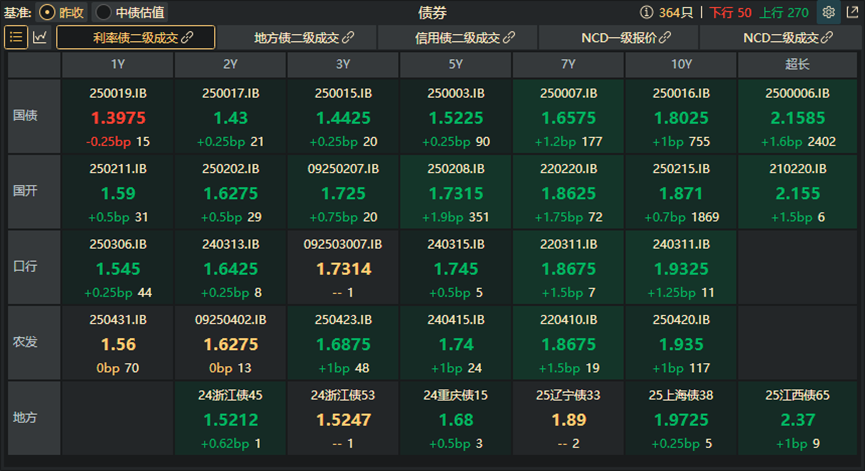Click link icon on NCD一级报价 tab
This screenshot has height=471, width=865.
[665, 38]
